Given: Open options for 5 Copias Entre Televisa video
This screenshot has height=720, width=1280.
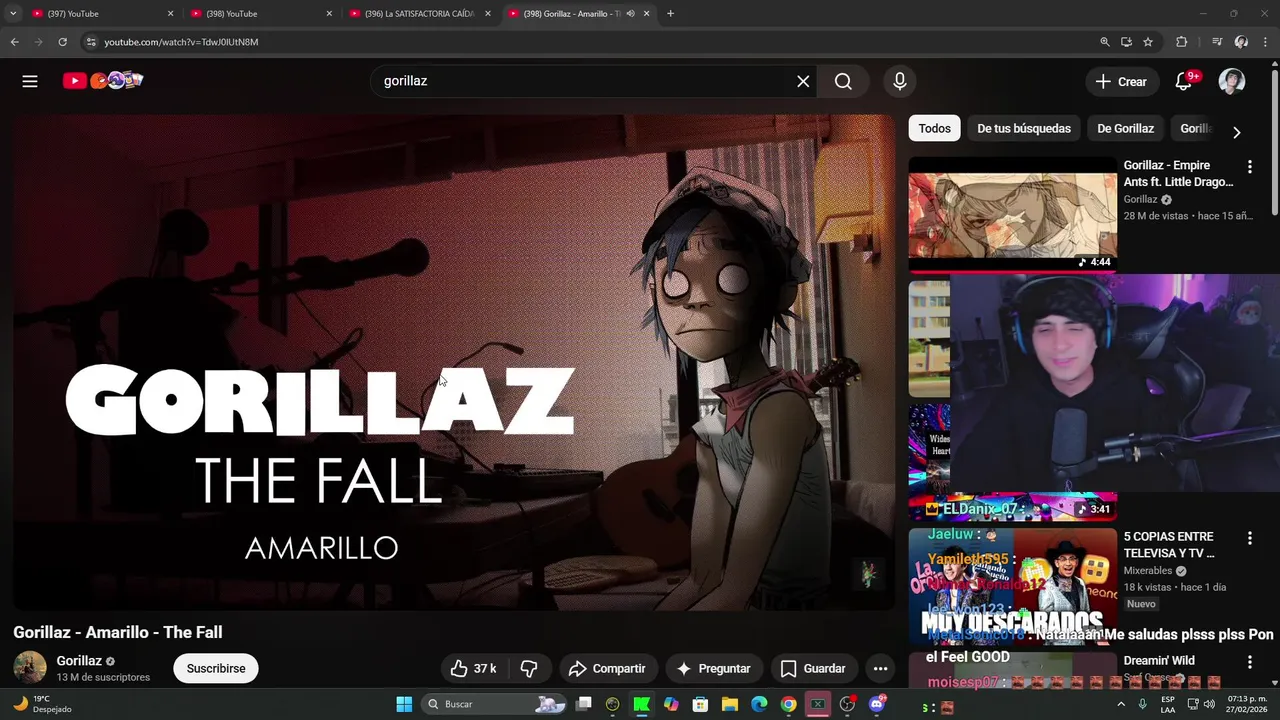Looking at the screenshot, I should coord(1249,538).
